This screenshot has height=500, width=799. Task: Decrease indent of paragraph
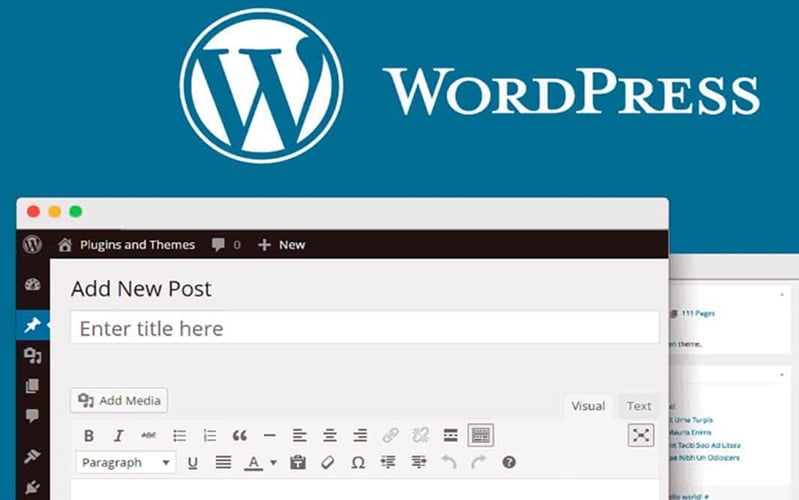pos(388,462)
